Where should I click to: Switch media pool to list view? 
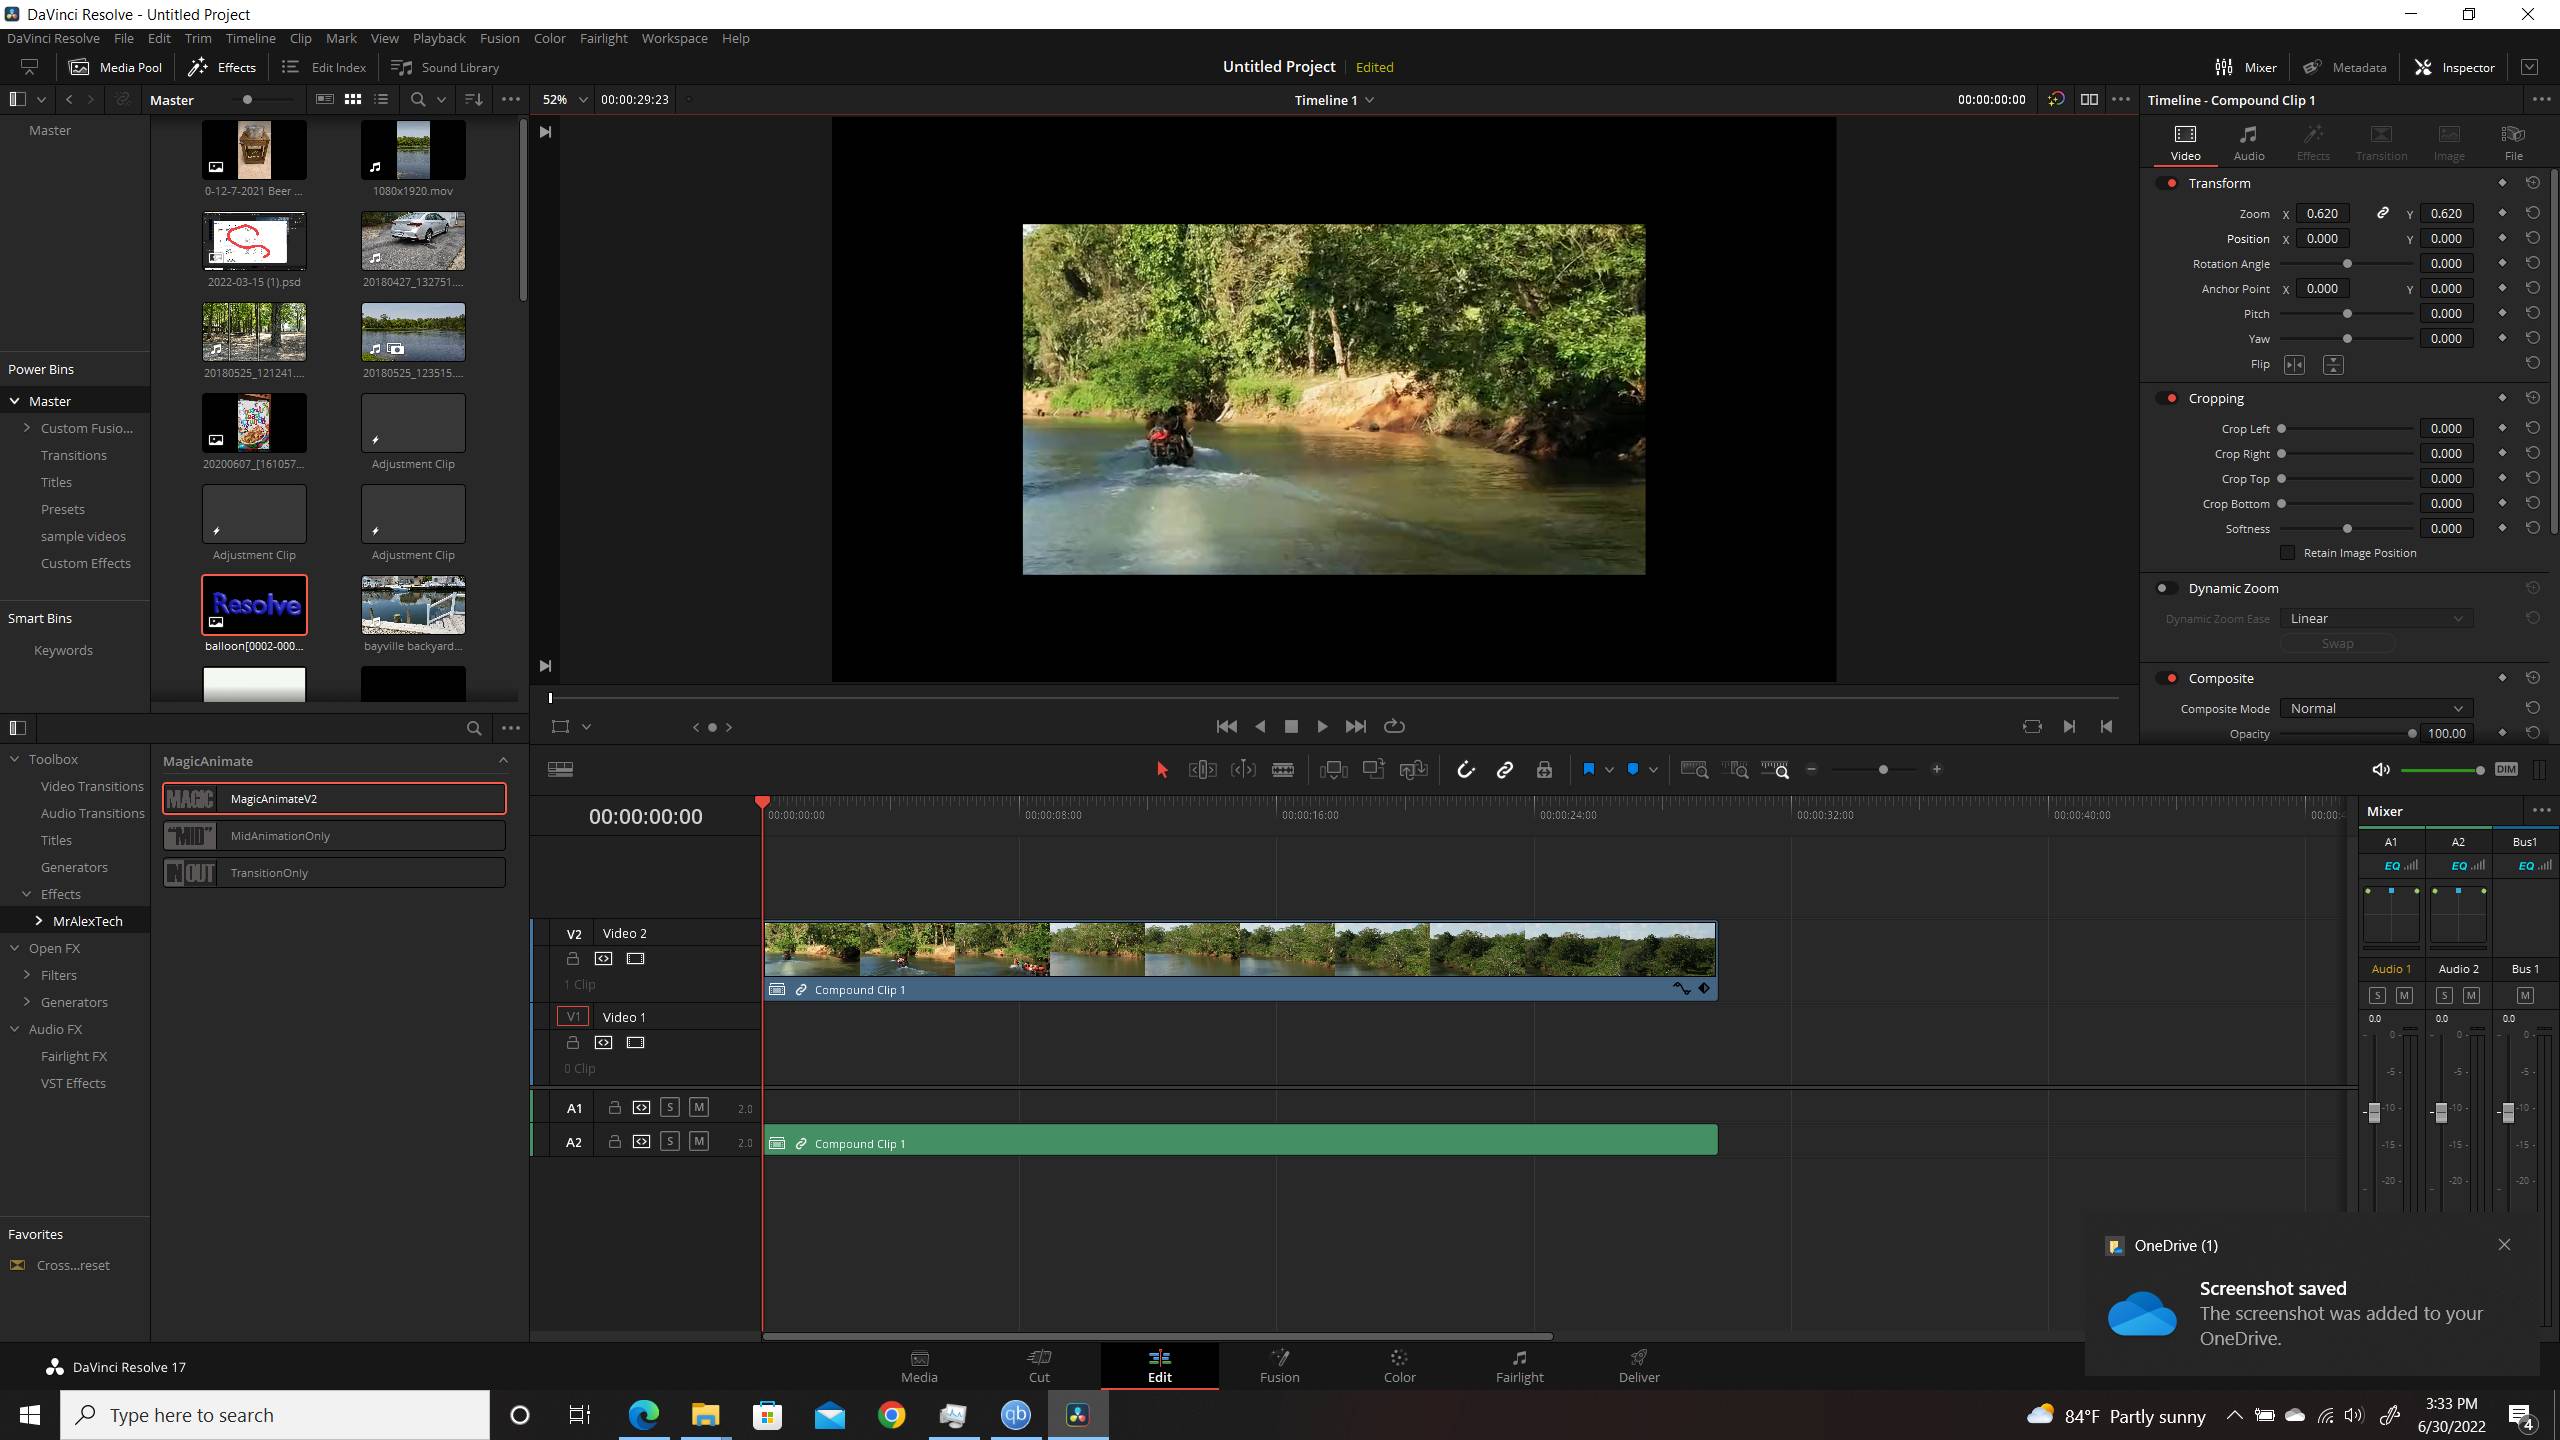381,99
